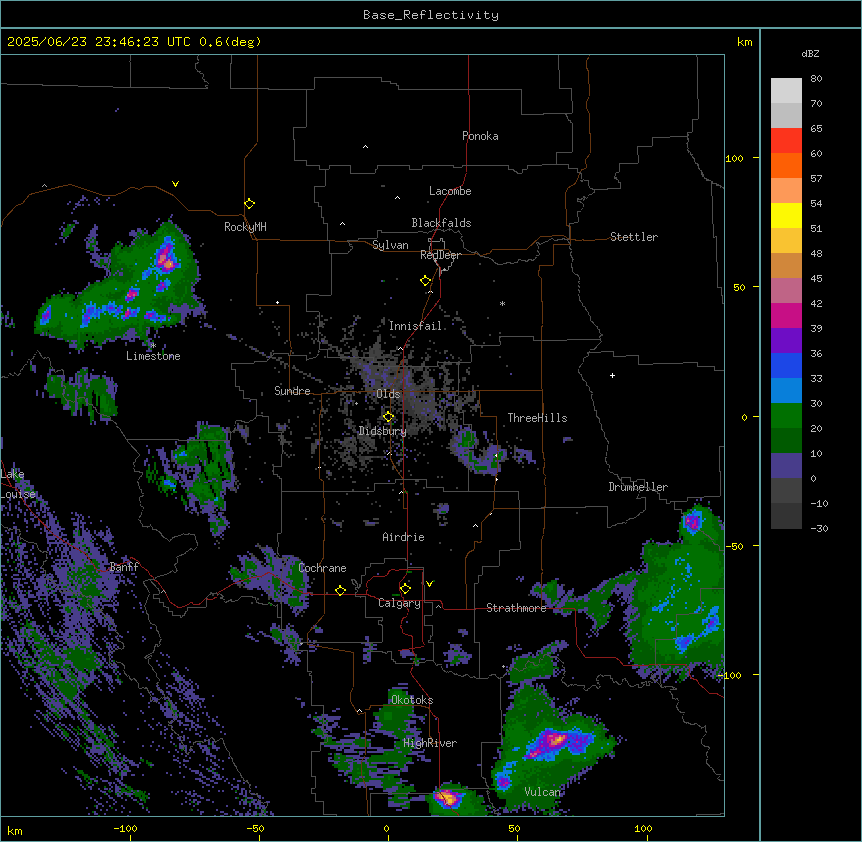Screen dimensions: 862x842
Task: Click the bright green 20-30 dBZ legend swatch
Action: coord(786,416)
